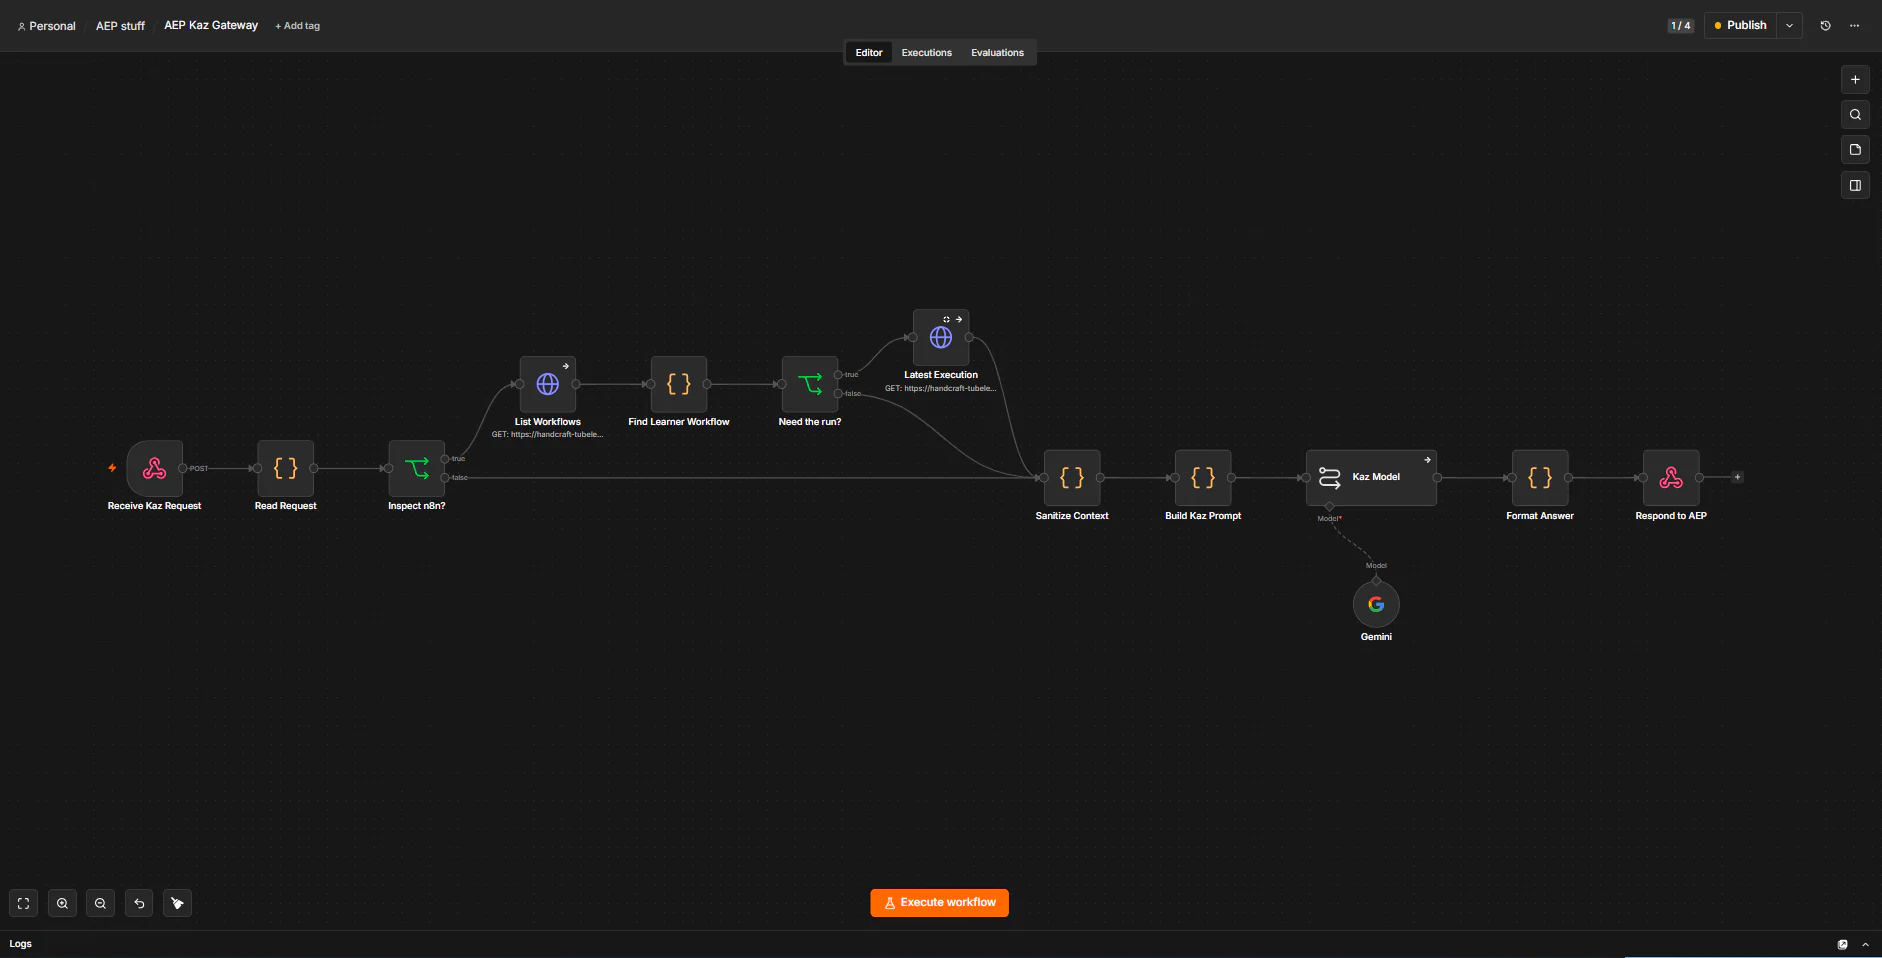
Task: Open the AEP stuff folder breadcrumb
Action: [120, 26]
